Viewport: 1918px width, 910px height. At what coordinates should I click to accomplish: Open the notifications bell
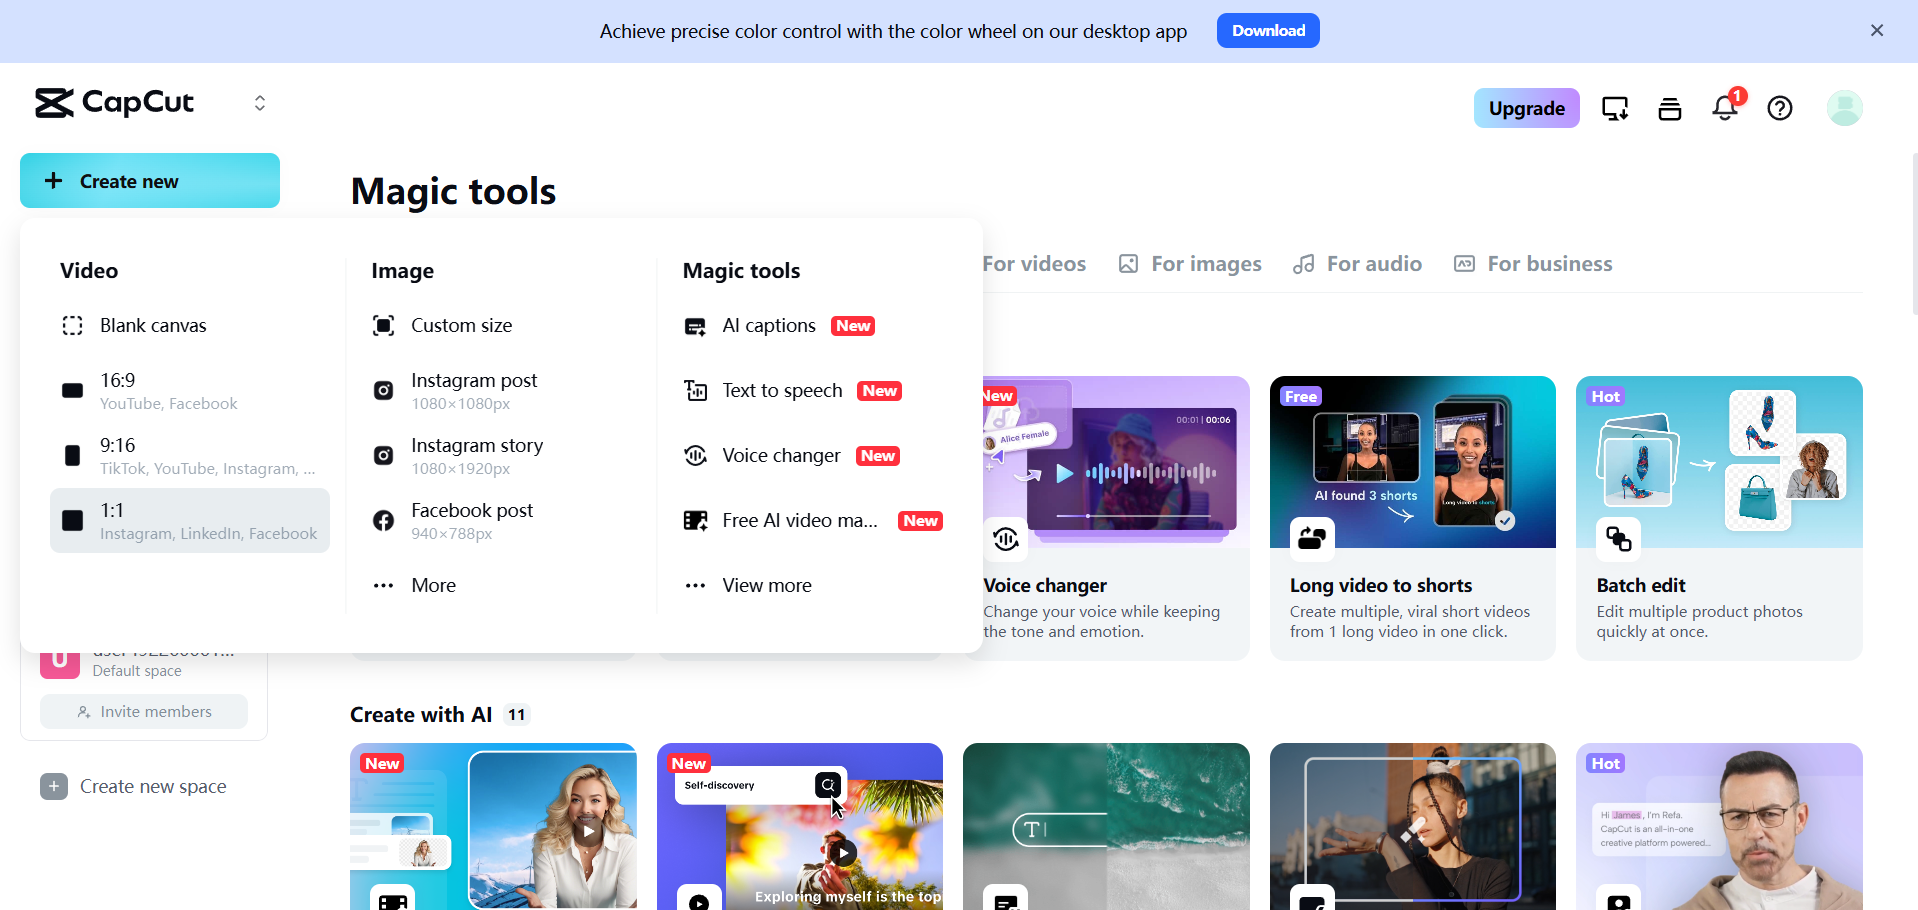[x=1725, y=108]
